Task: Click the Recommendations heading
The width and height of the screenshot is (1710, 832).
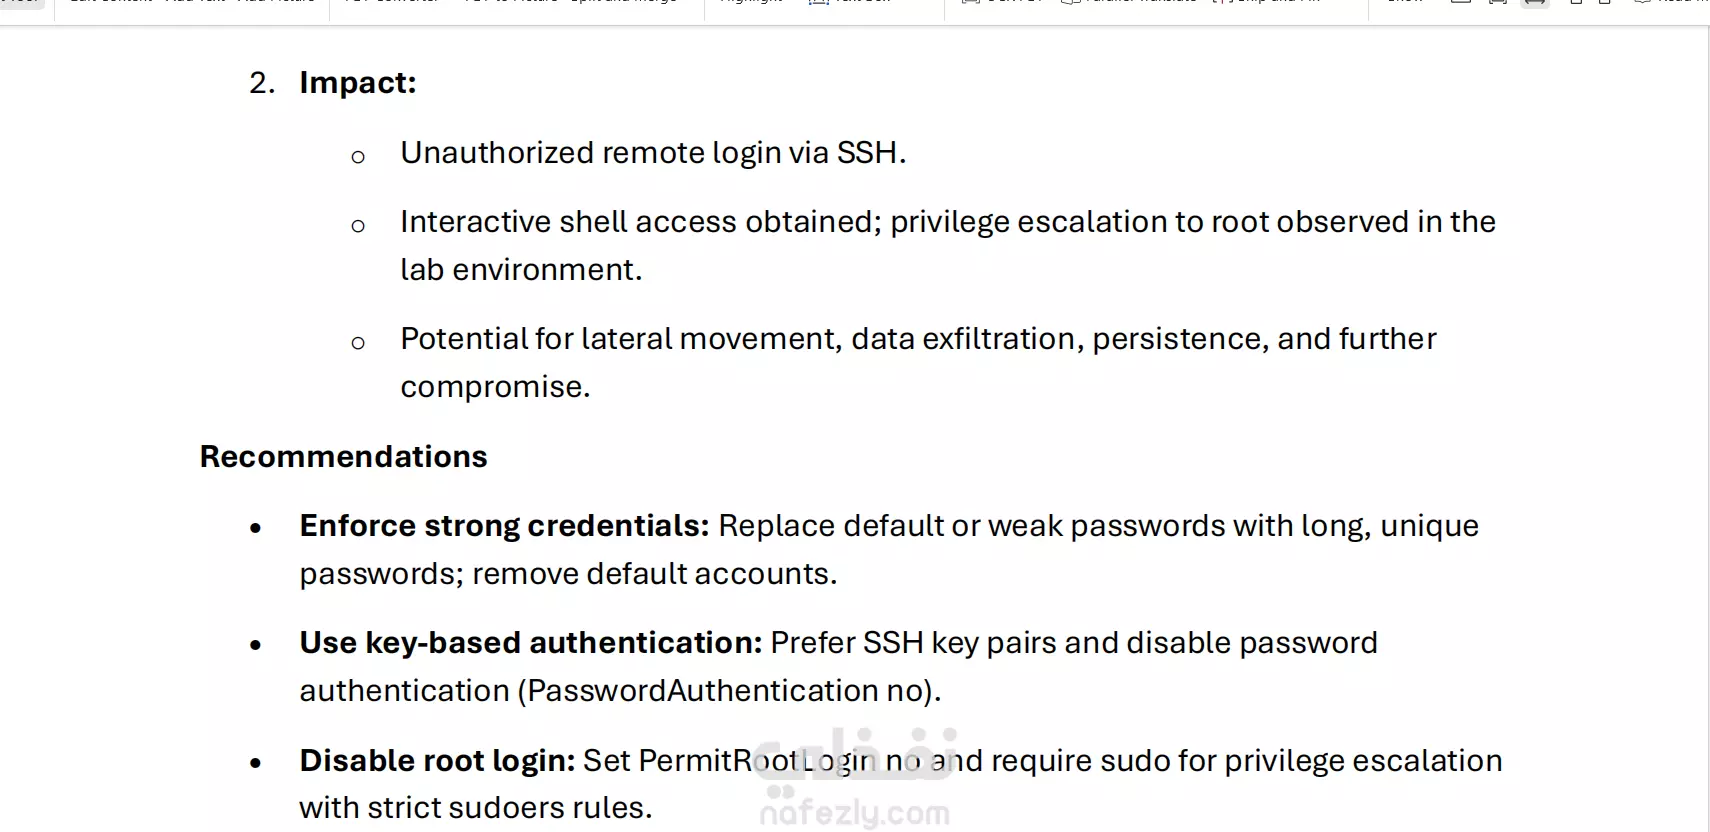Action: click(343, 457)
